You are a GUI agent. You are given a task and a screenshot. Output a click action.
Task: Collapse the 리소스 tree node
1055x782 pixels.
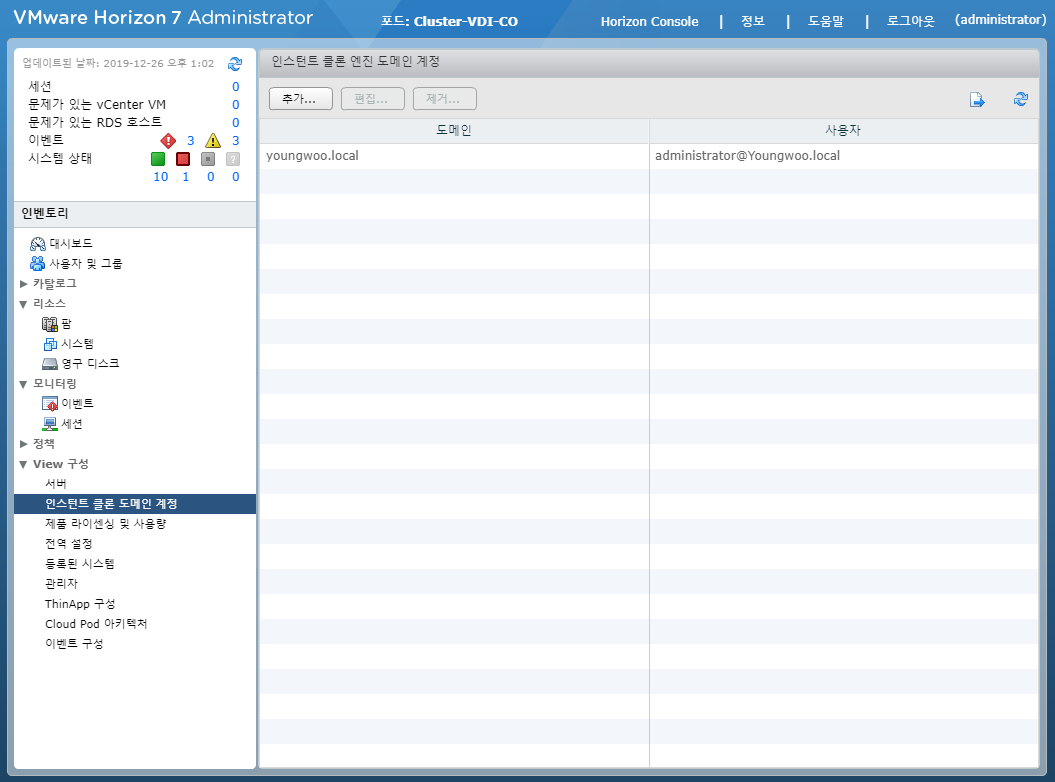tap(24, 304)
